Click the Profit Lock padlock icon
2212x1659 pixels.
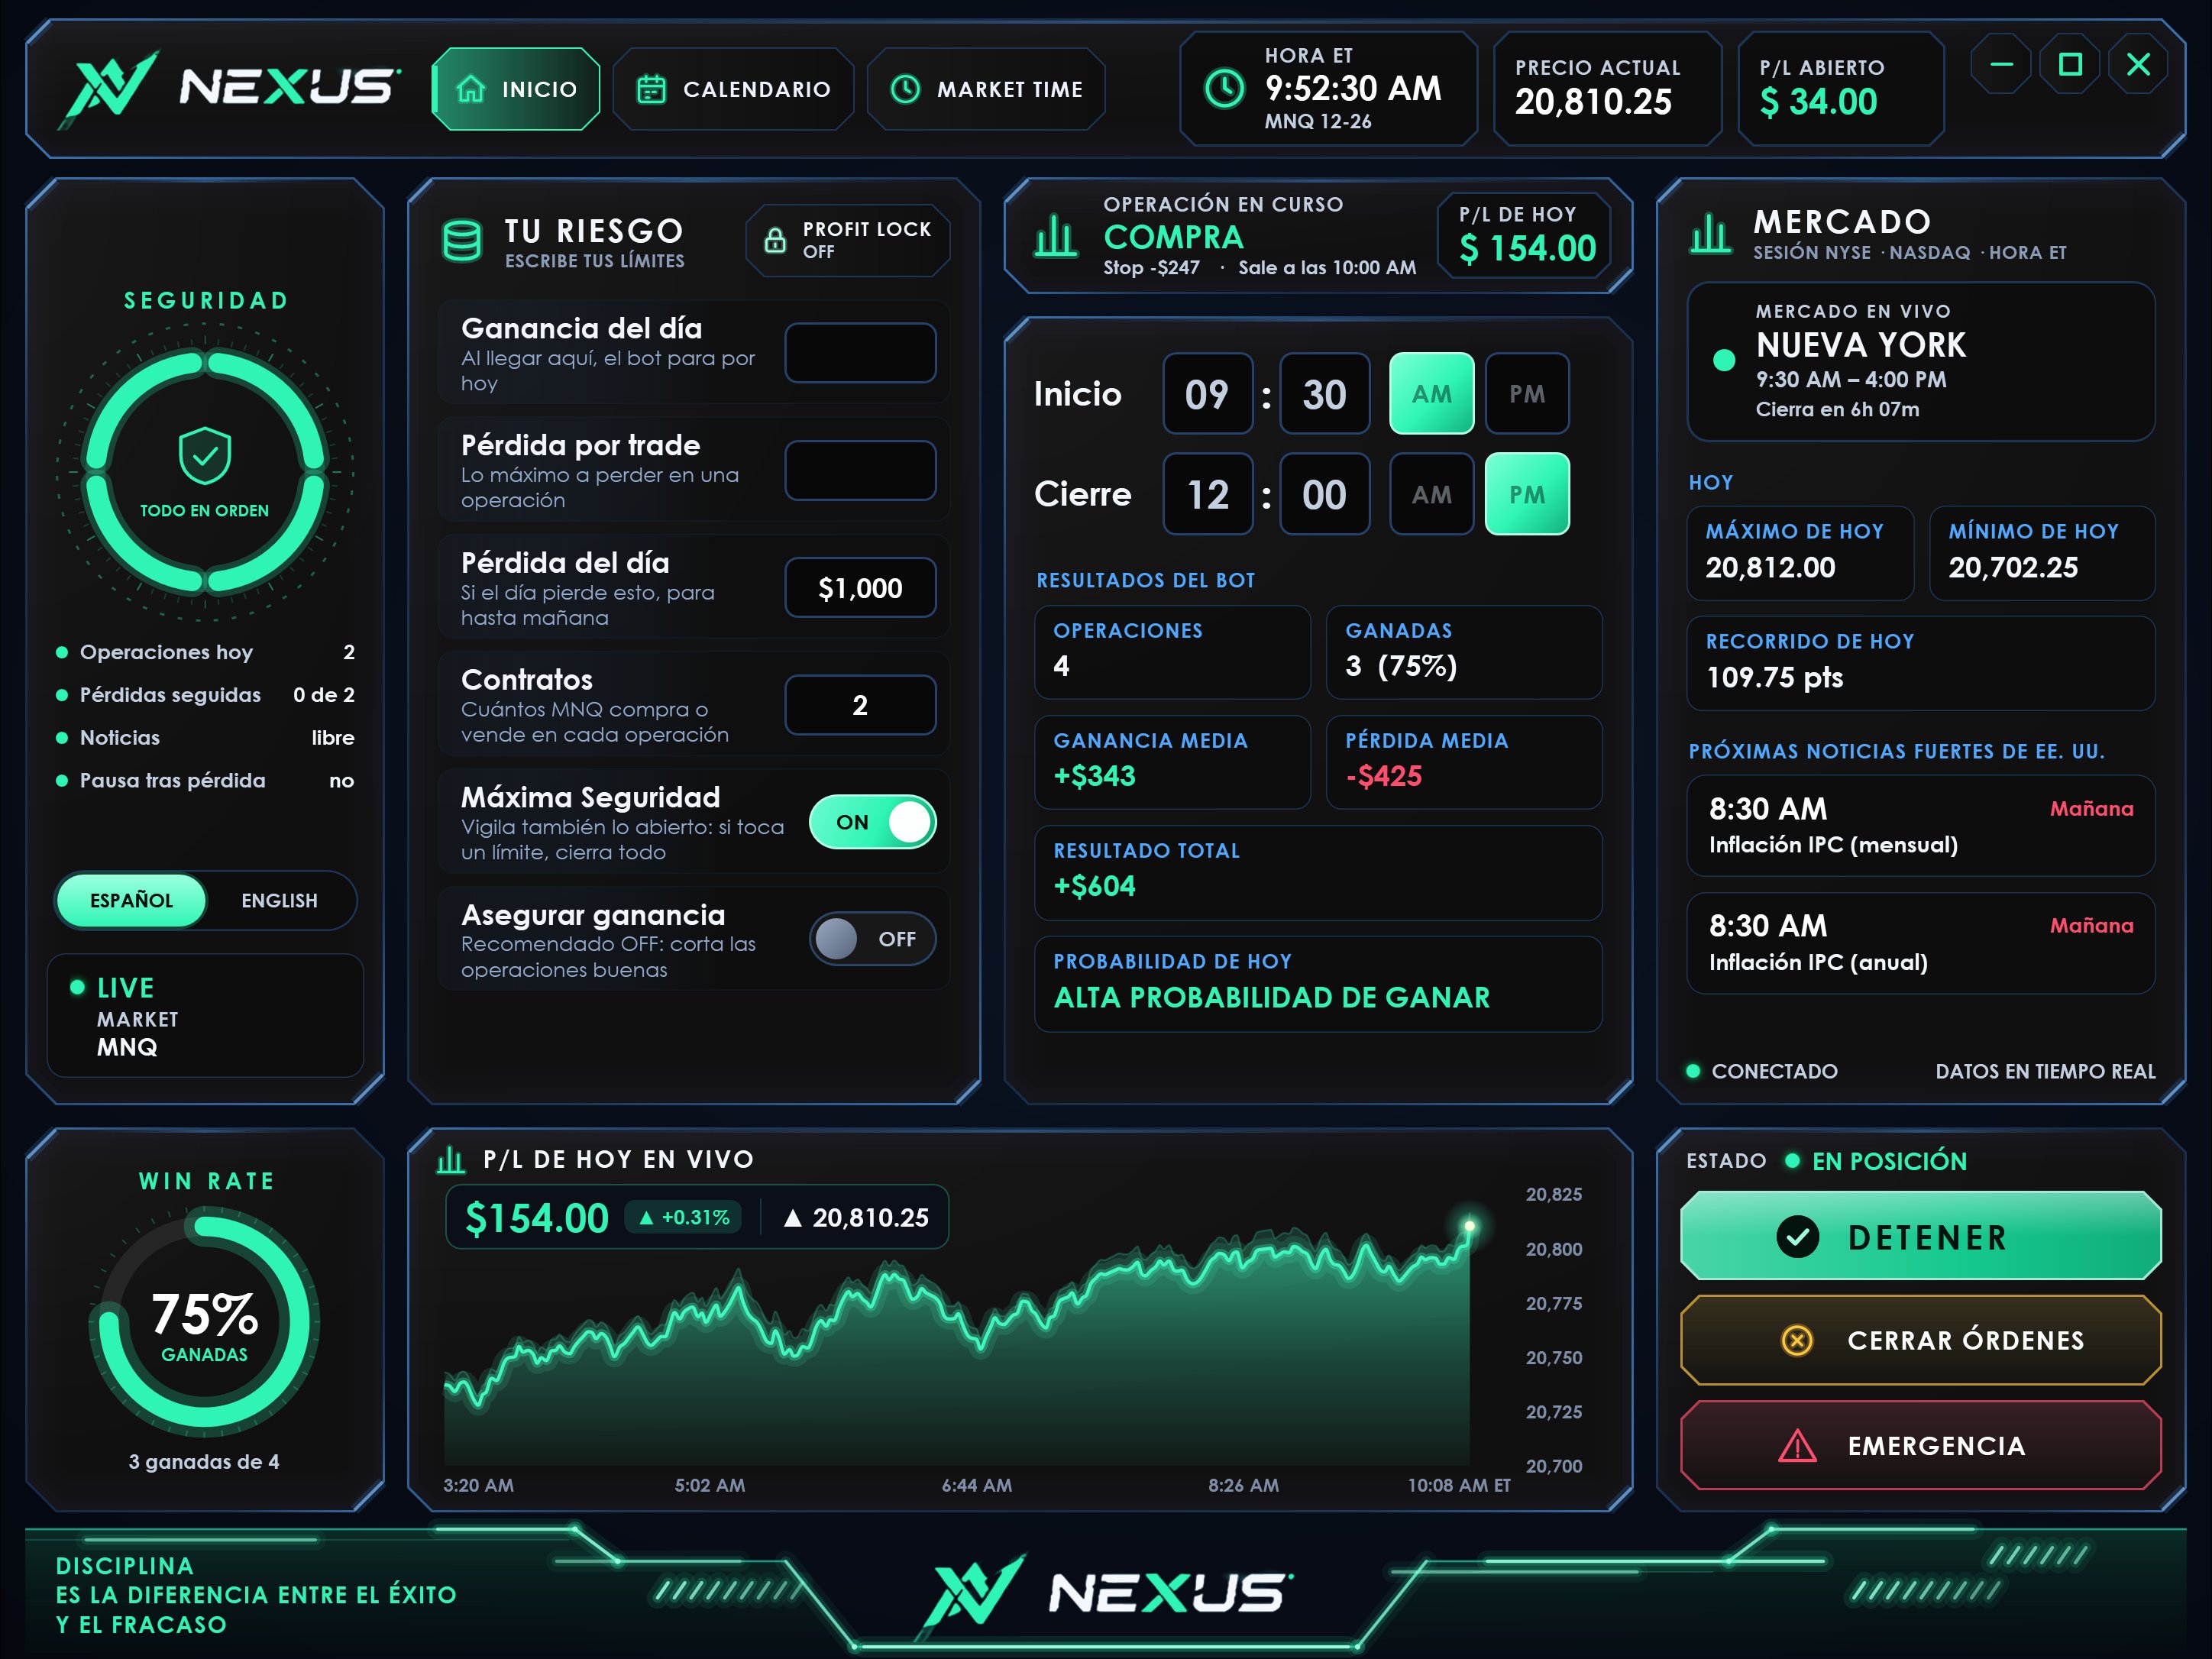775,240
